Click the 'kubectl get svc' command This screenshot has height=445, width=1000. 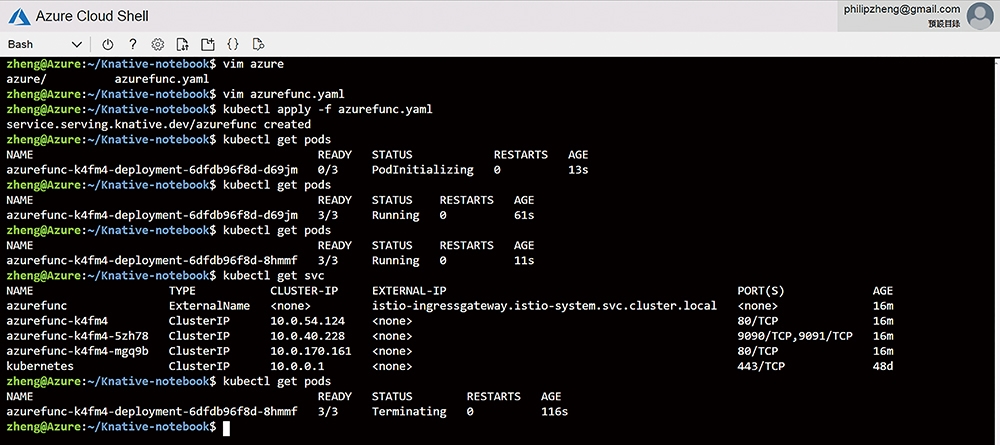click(274, 275)
